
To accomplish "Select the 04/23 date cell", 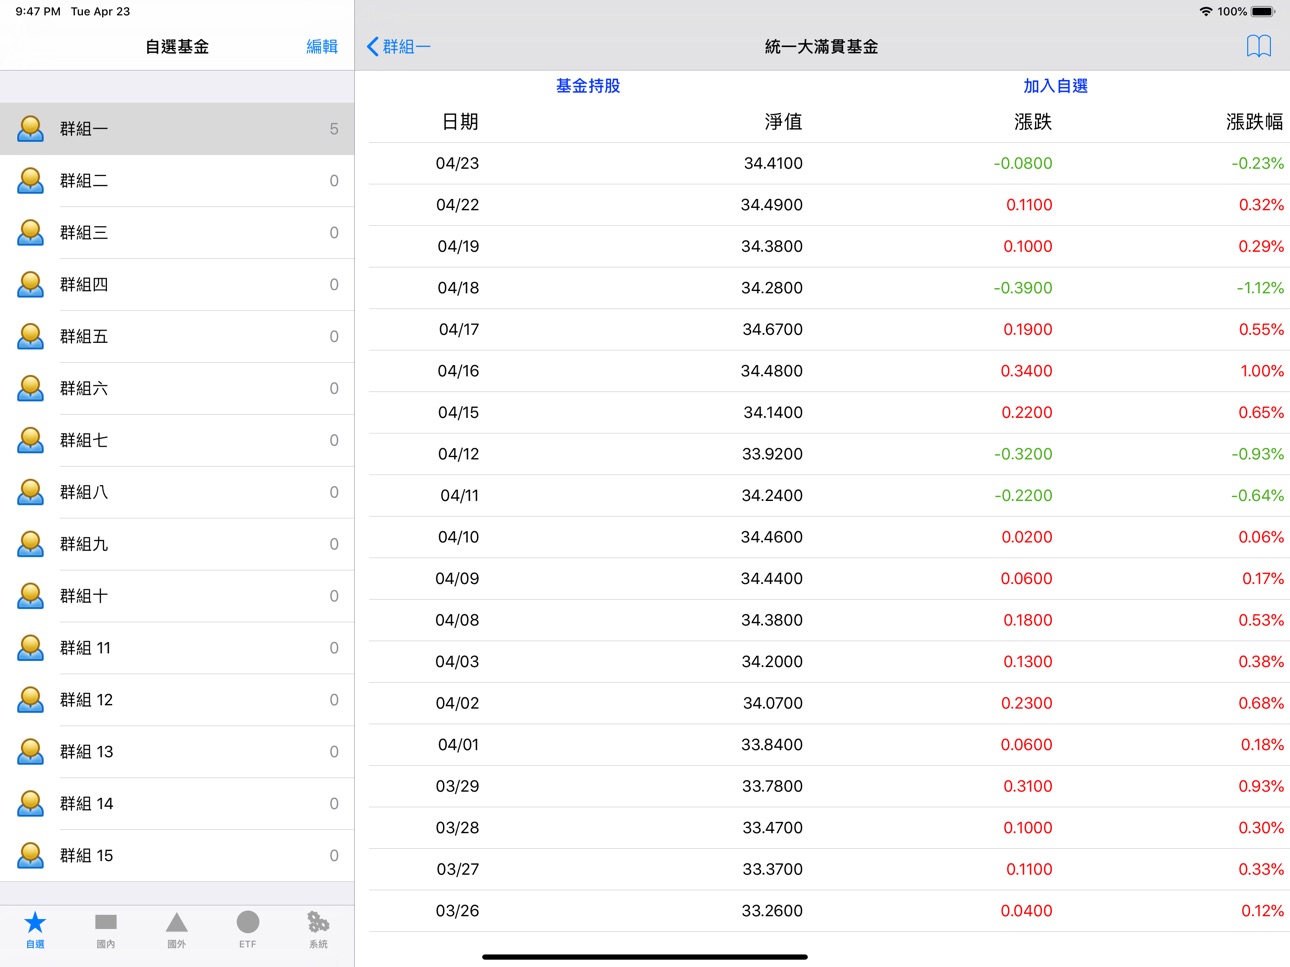I will click(x=457, y=163).
